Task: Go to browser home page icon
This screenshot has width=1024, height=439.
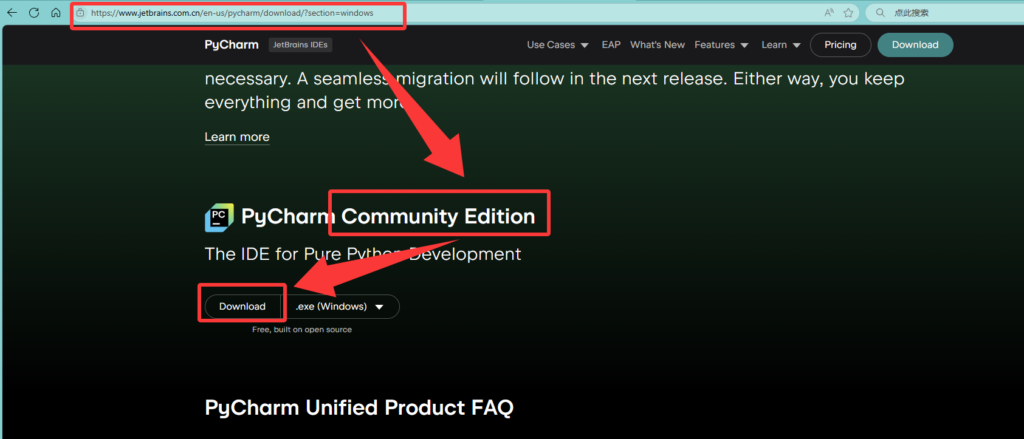Action: (56, 12)
